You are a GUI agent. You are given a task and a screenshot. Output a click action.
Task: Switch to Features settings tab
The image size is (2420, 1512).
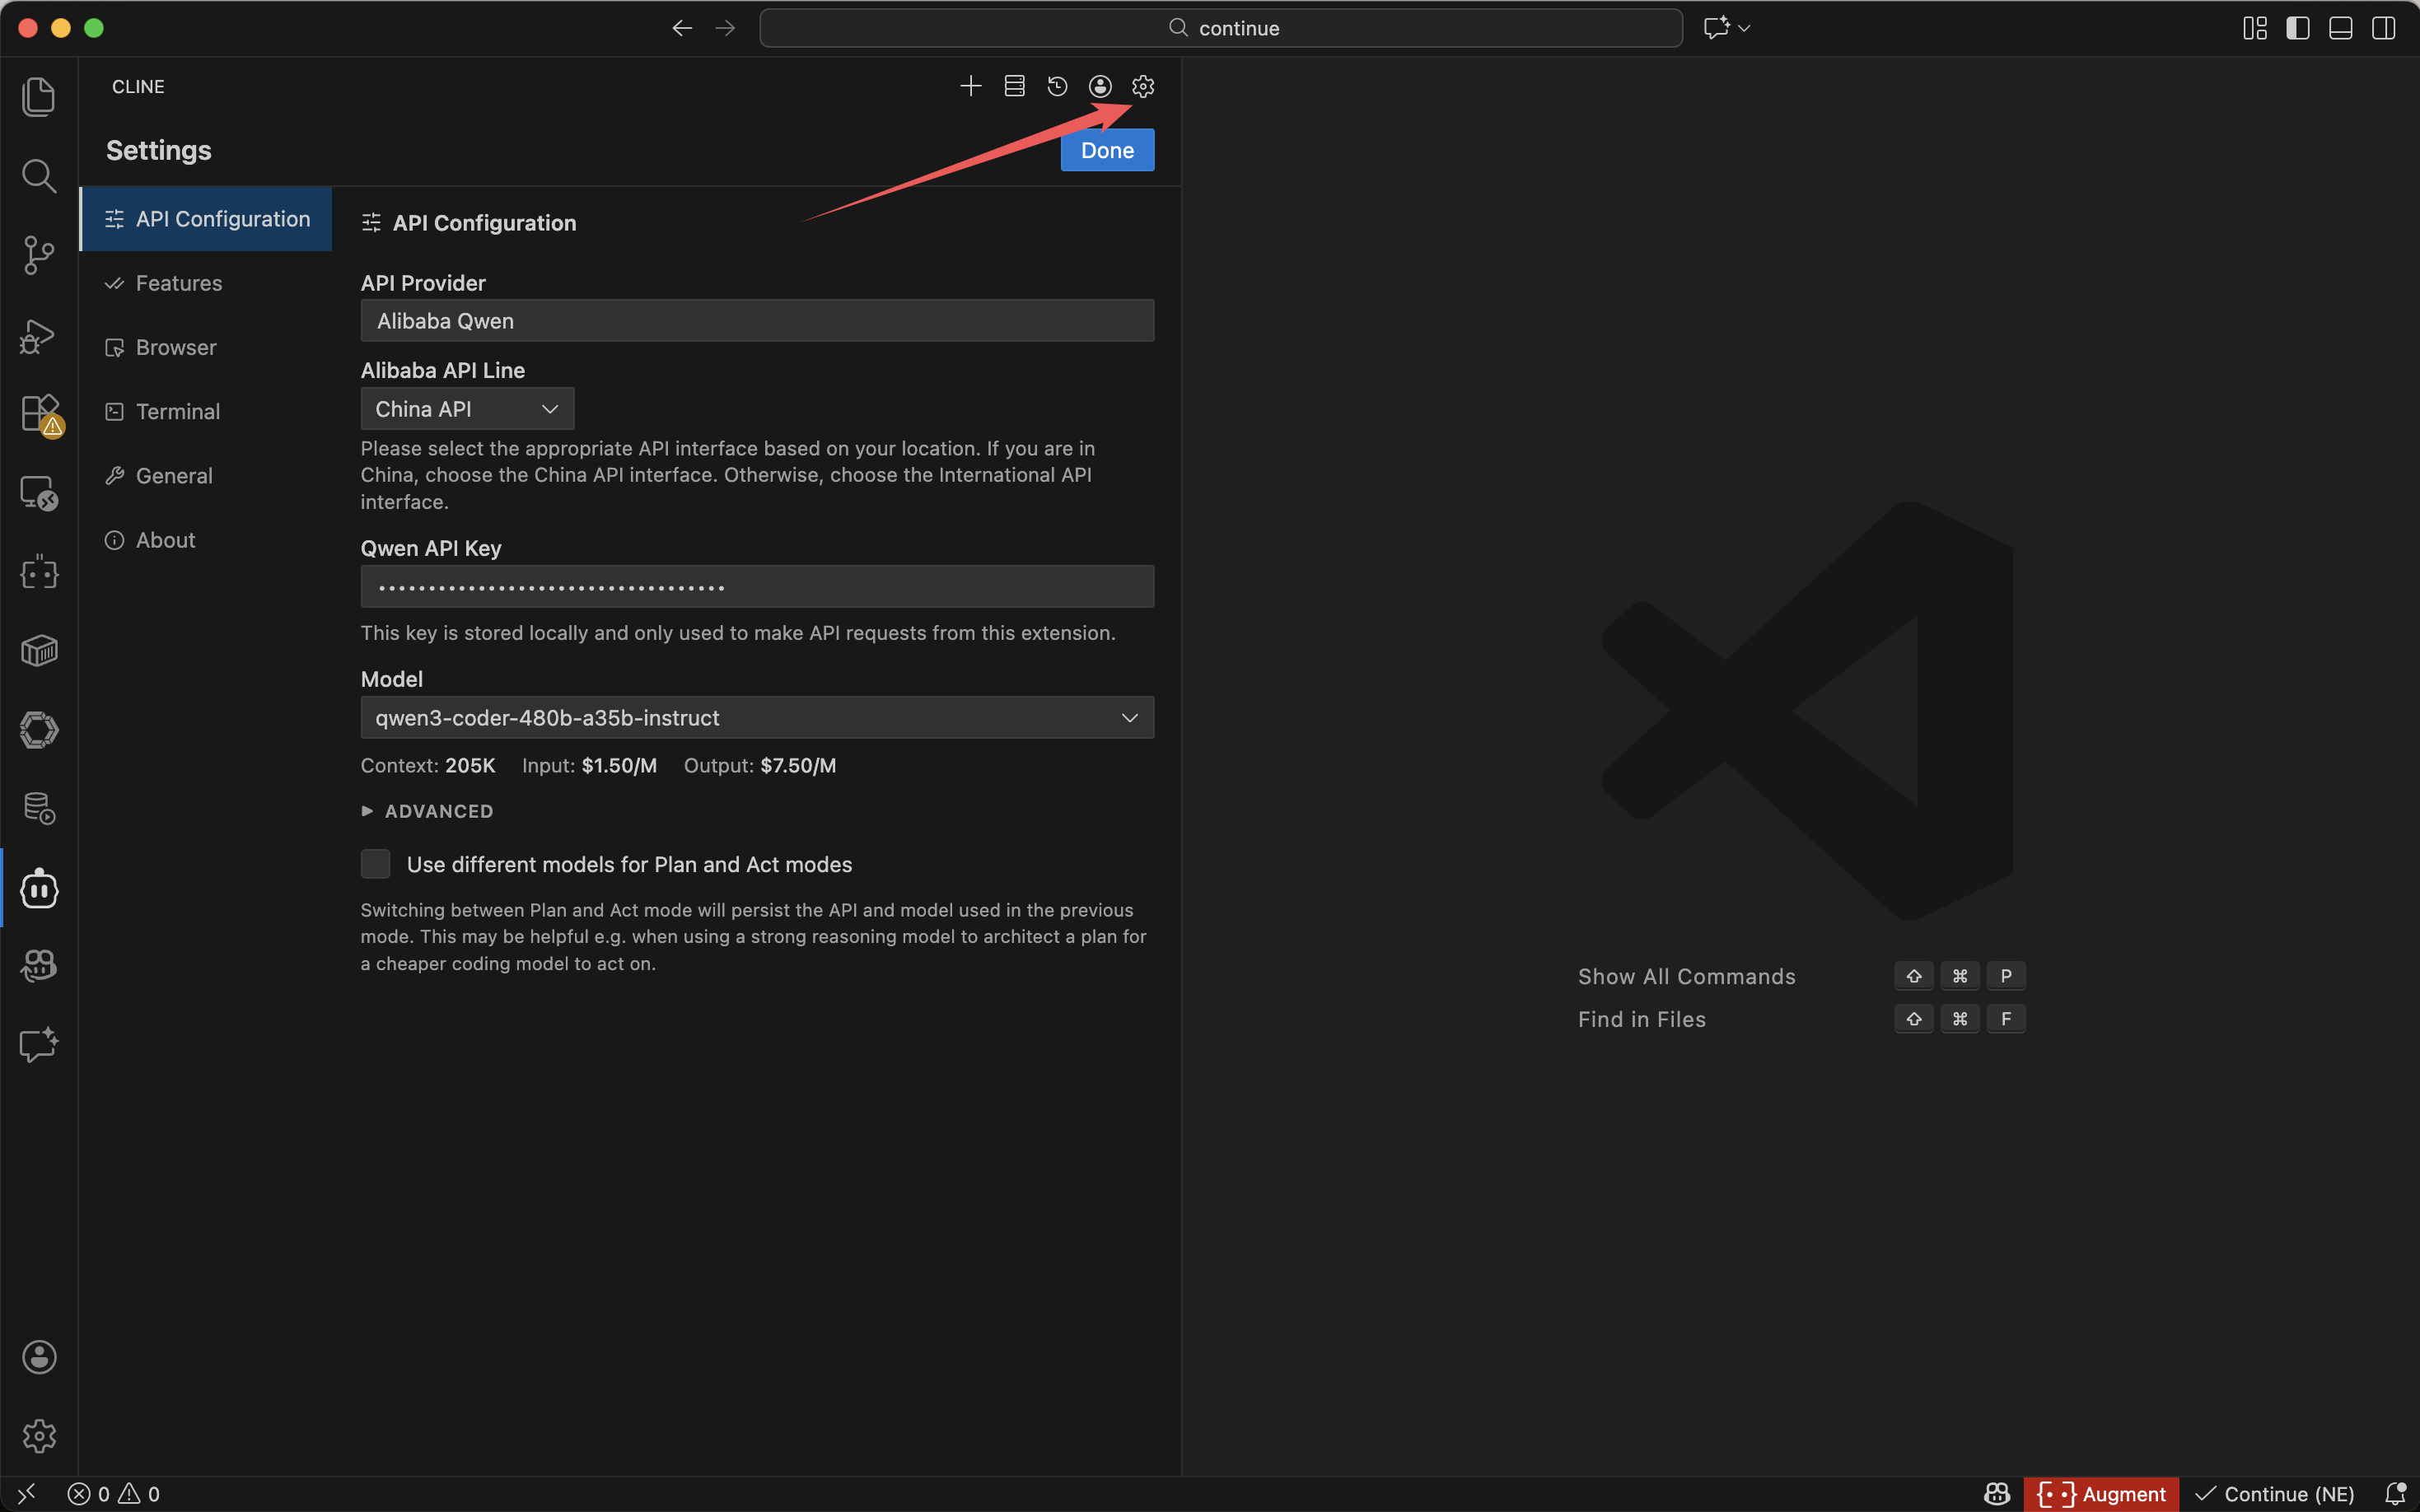179,283
